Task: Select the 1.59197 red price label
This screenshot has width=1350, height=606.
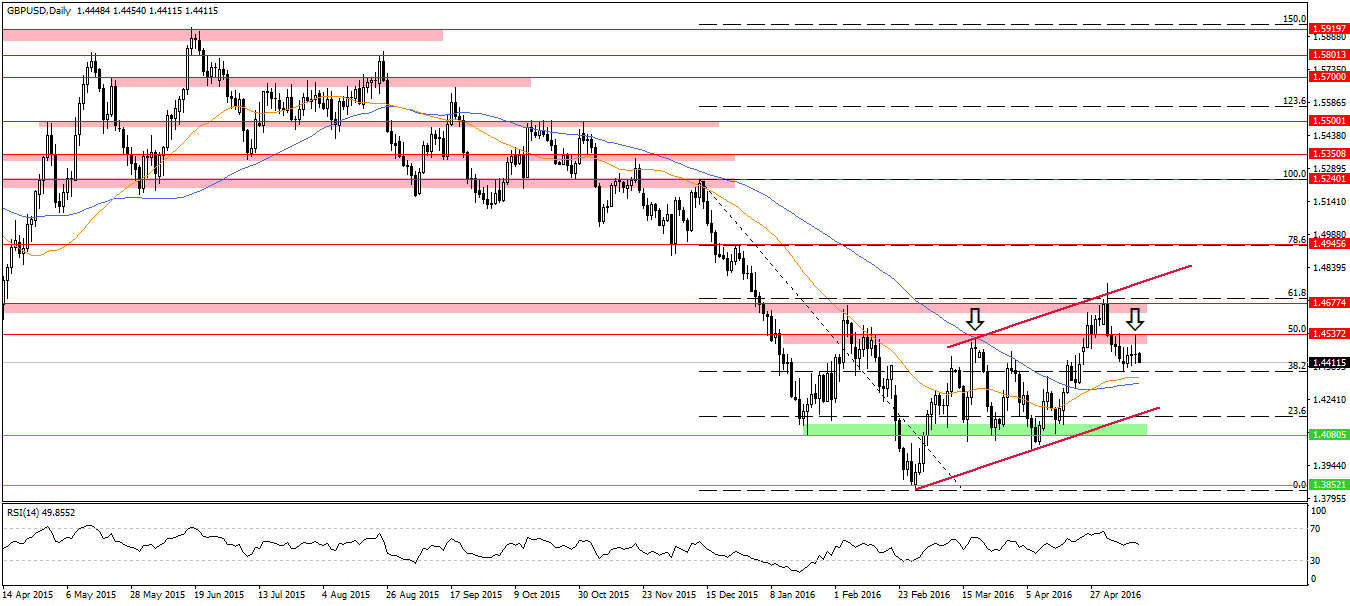Action: (1328, 29)
